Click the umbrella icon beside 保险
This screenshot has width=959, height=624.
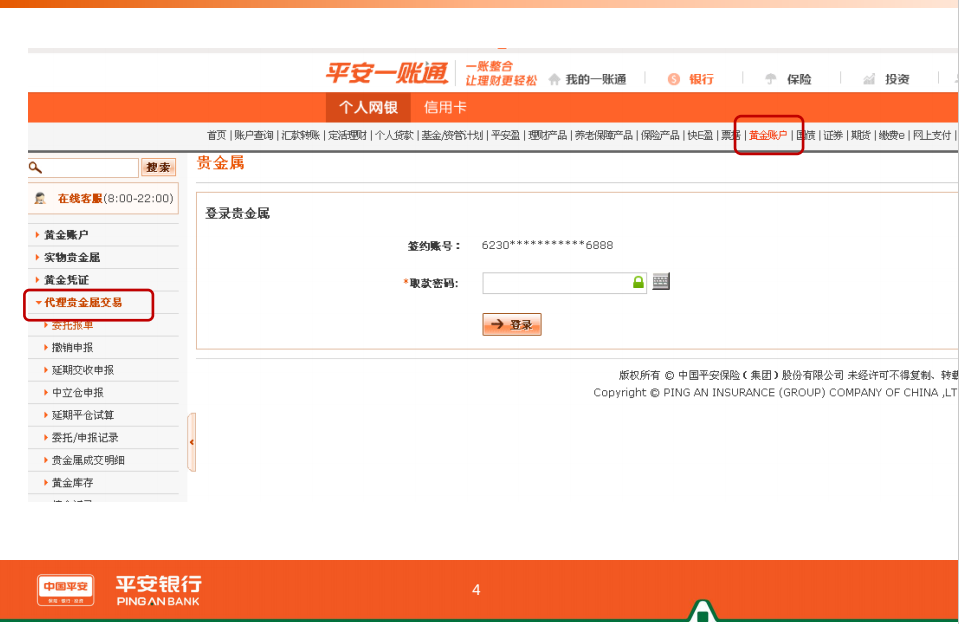(x=771, y=79)
